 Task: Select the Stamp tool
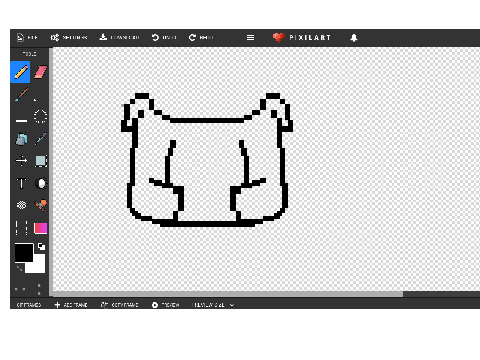(x=41, y=205)
